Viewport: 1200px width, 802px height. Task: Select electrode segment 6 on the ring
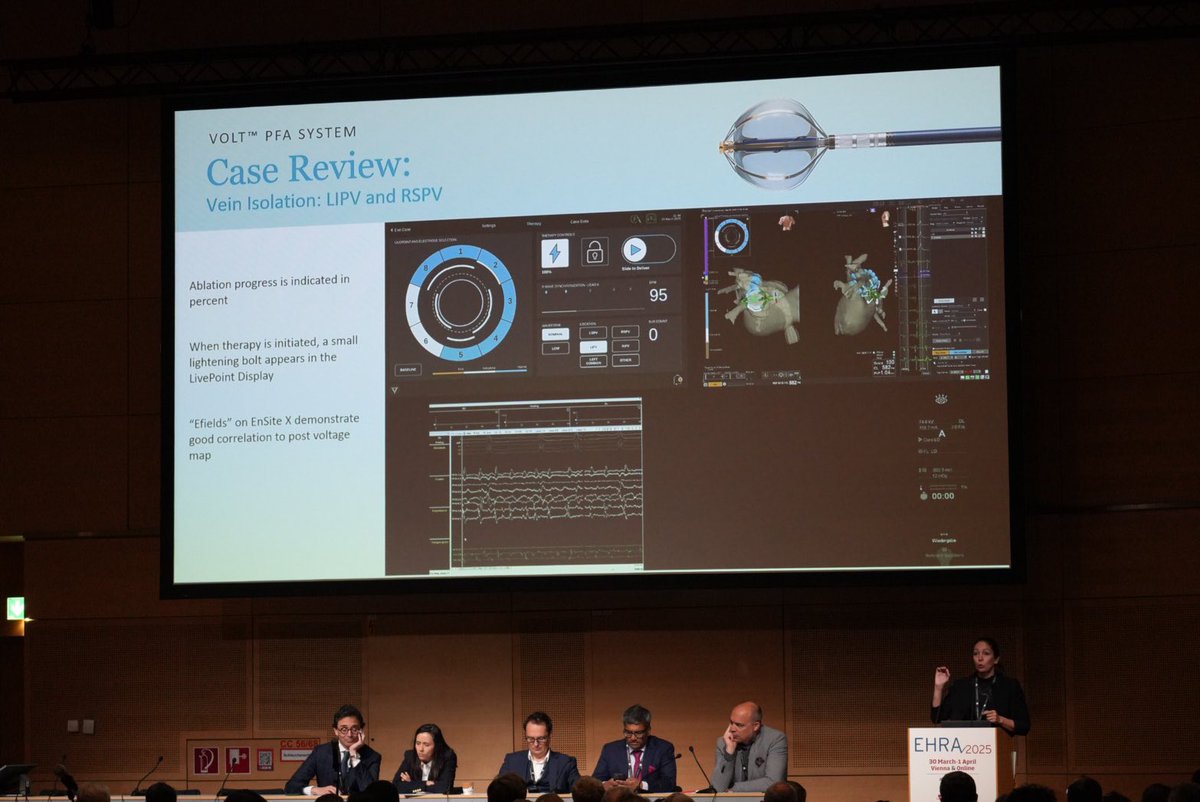coord(426,340)
